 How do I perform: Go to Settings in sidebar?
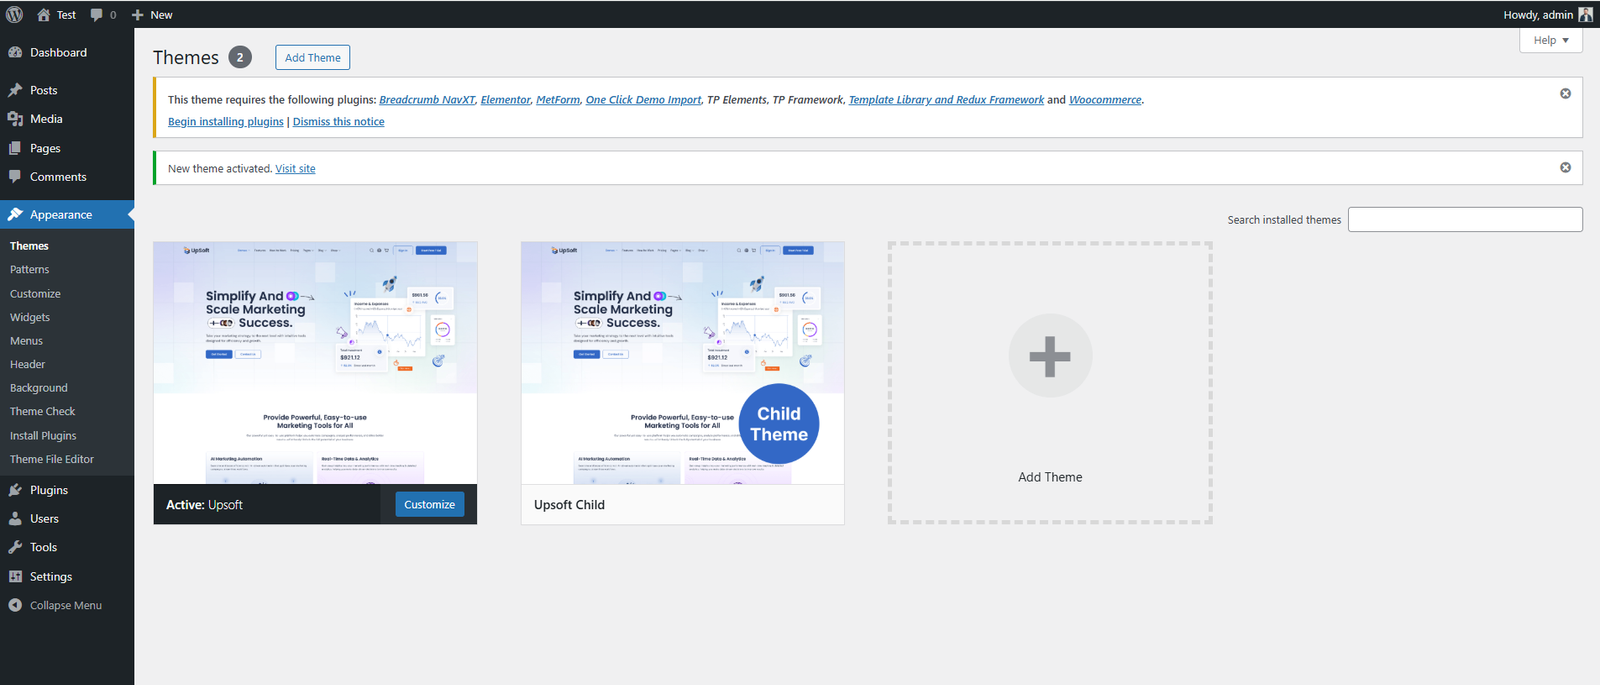point(50,577)
